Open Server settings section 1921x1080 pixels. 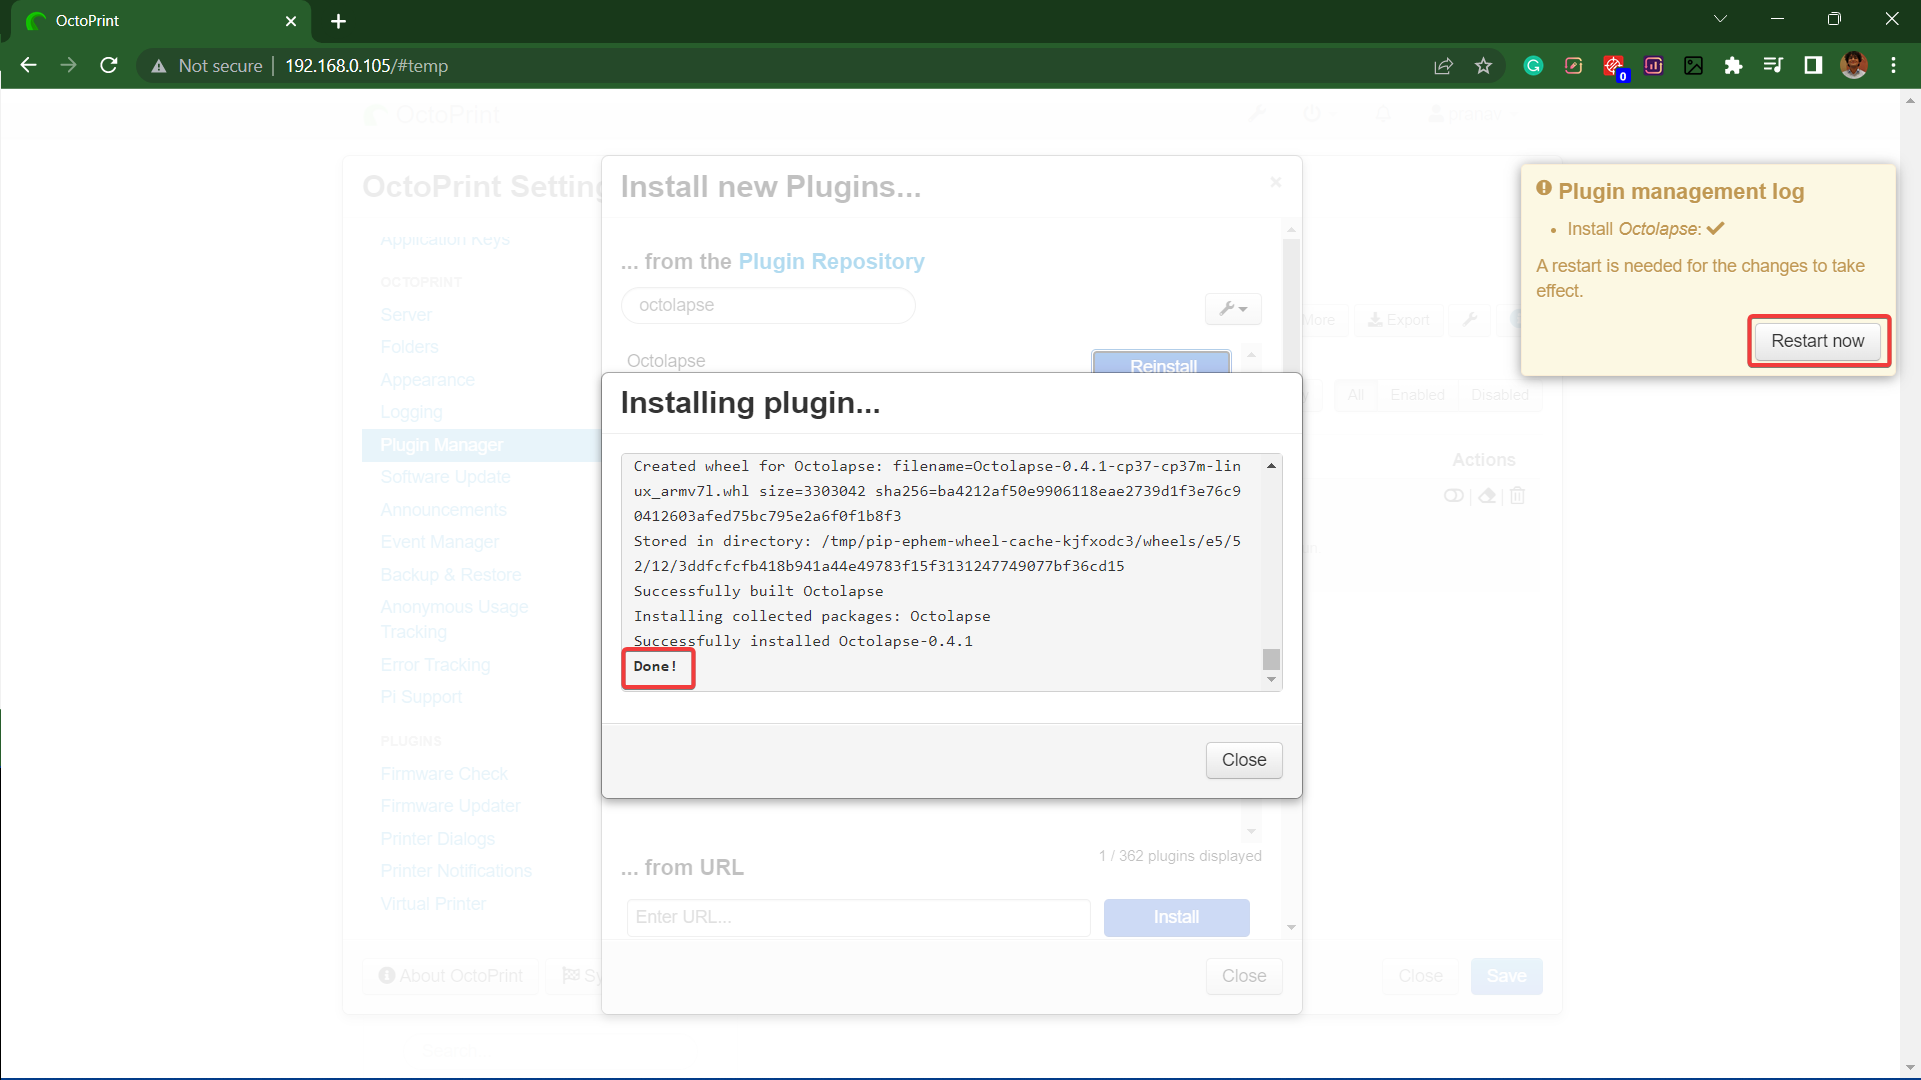coord(406,315)
